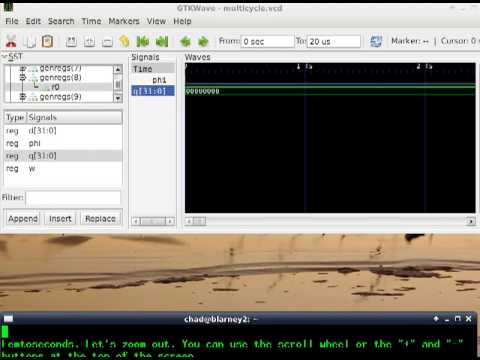Select the phi trace in the Signals pane
480x360 pixels.
[x=159, y=80]
